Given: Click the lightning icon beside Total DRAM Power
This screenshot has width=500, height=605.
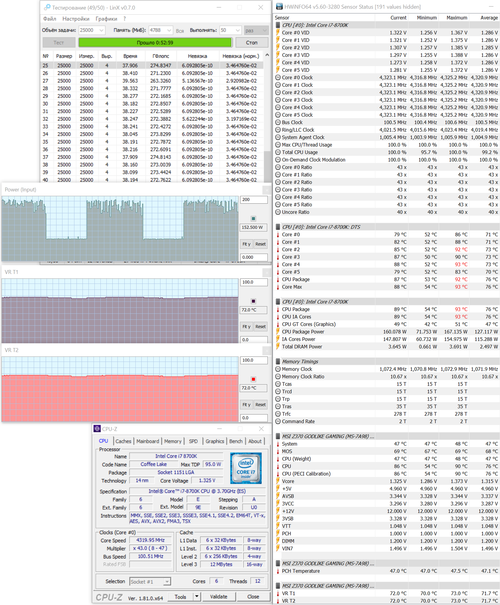Looking at the screenshot, I should pyautogui.click(x=278, y=347).
